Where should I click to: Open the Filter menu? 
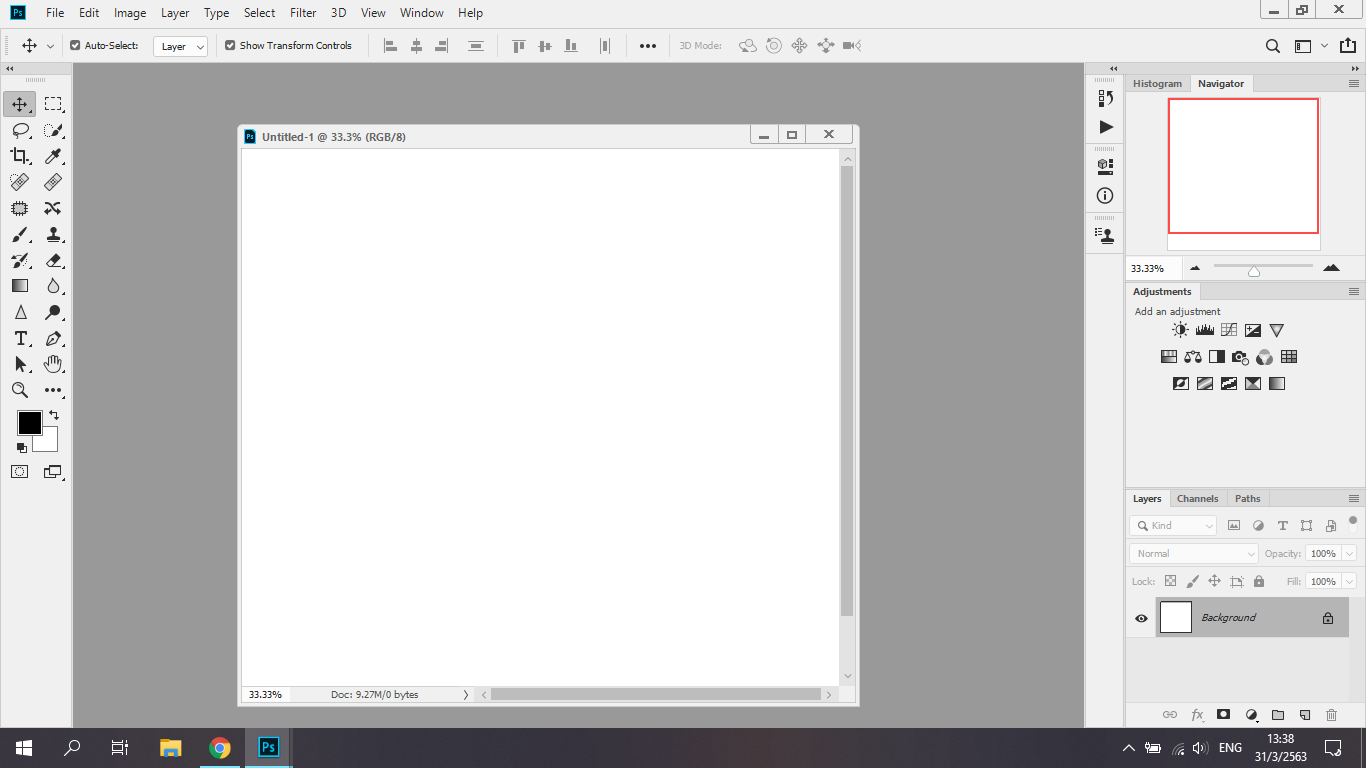pyautogui.click(x=303, y=13)
